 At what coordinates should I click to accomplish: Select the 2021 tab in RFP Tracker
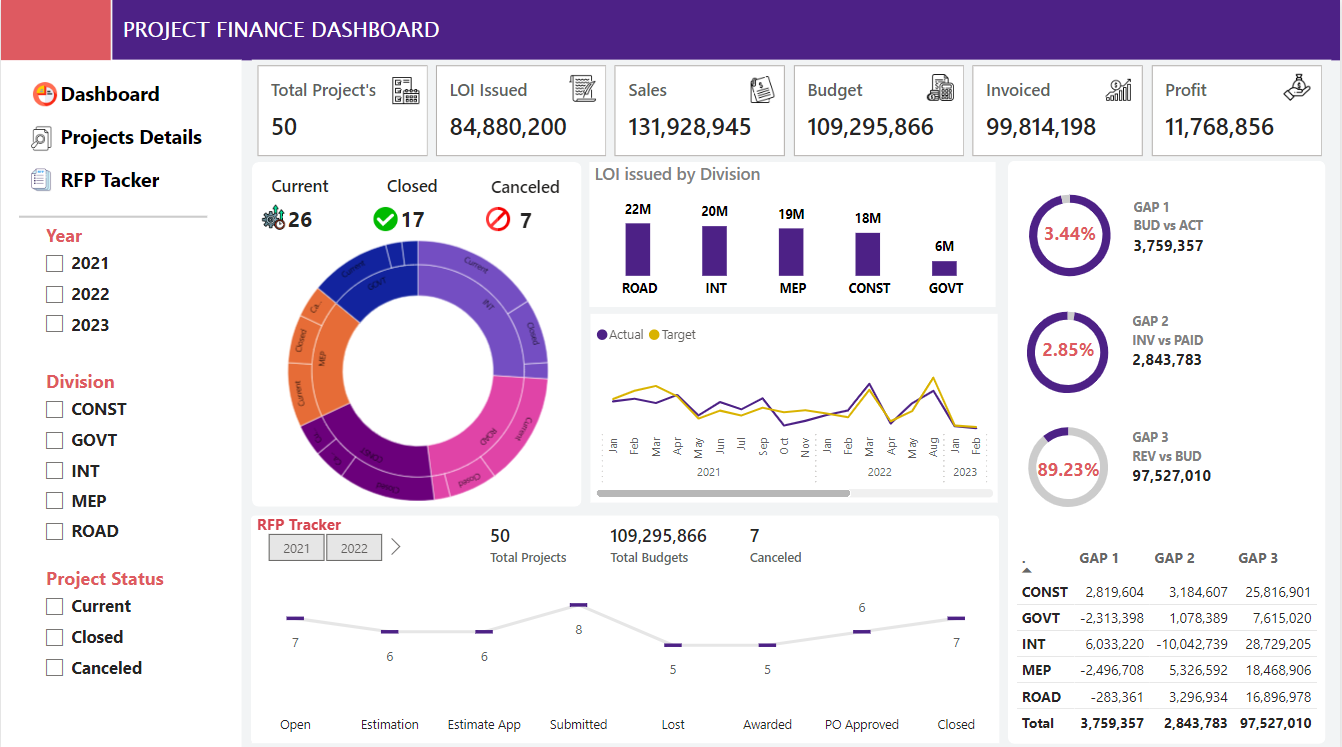(x=296, y=547)
